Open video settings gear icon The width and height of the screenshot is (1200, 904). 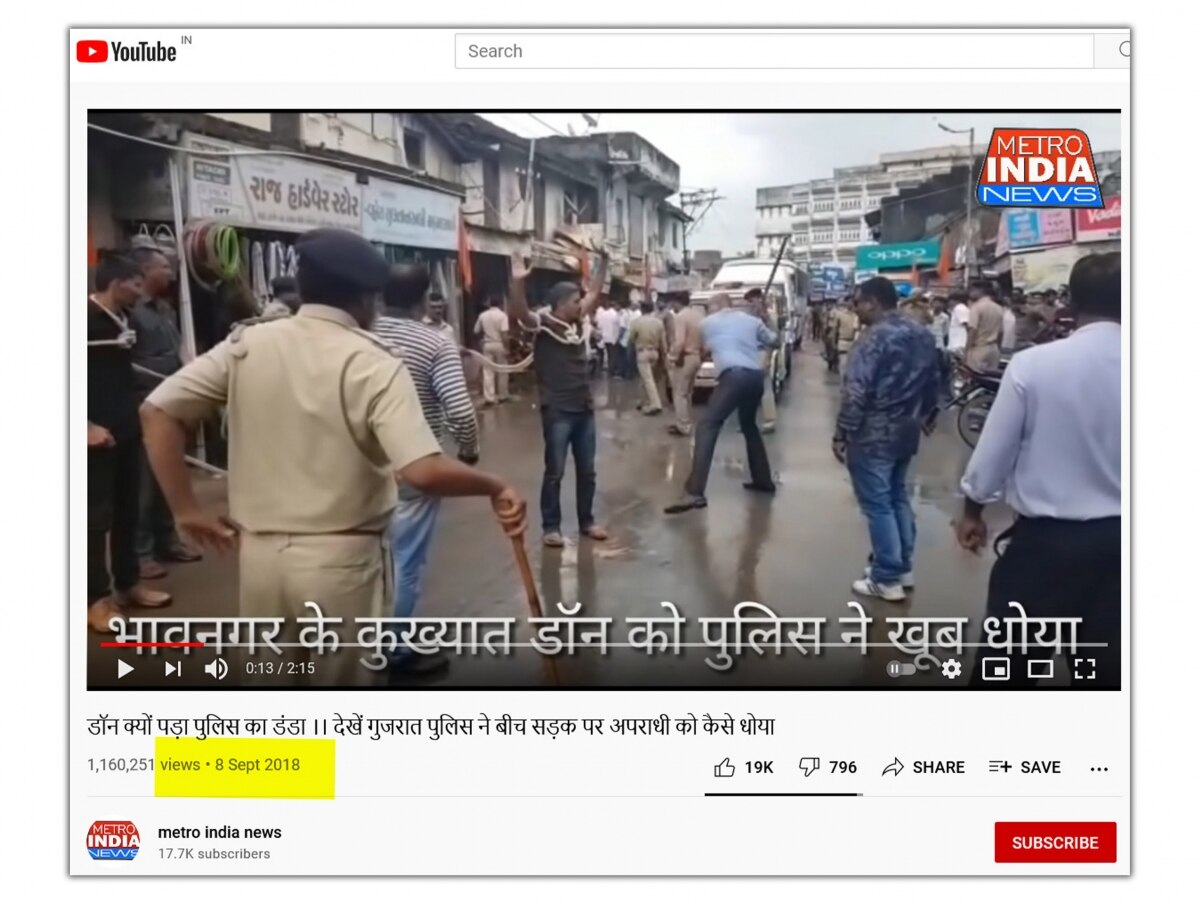(x=951, y=669)
